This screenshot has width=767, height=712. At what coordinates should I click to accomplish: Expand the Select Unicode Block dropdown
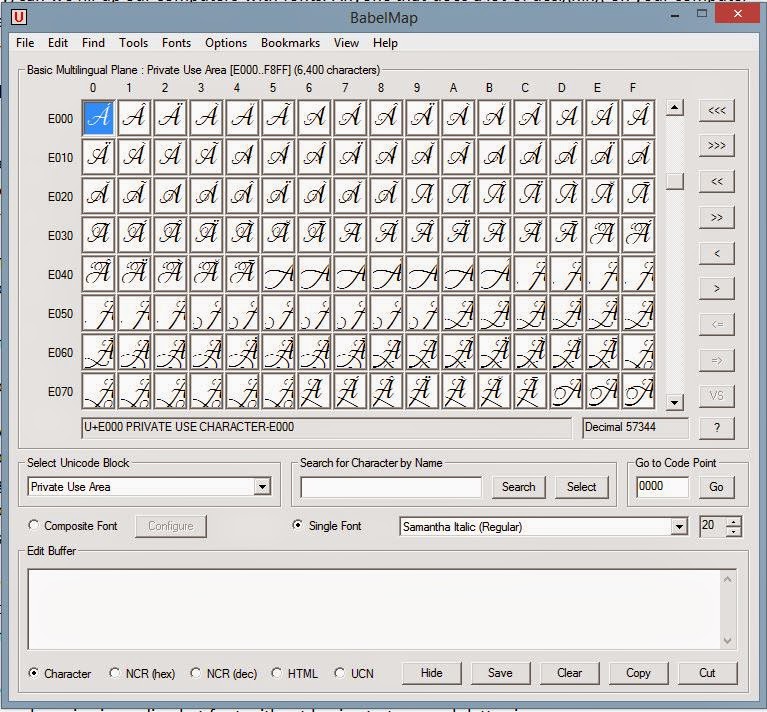[x=262, y=487]
